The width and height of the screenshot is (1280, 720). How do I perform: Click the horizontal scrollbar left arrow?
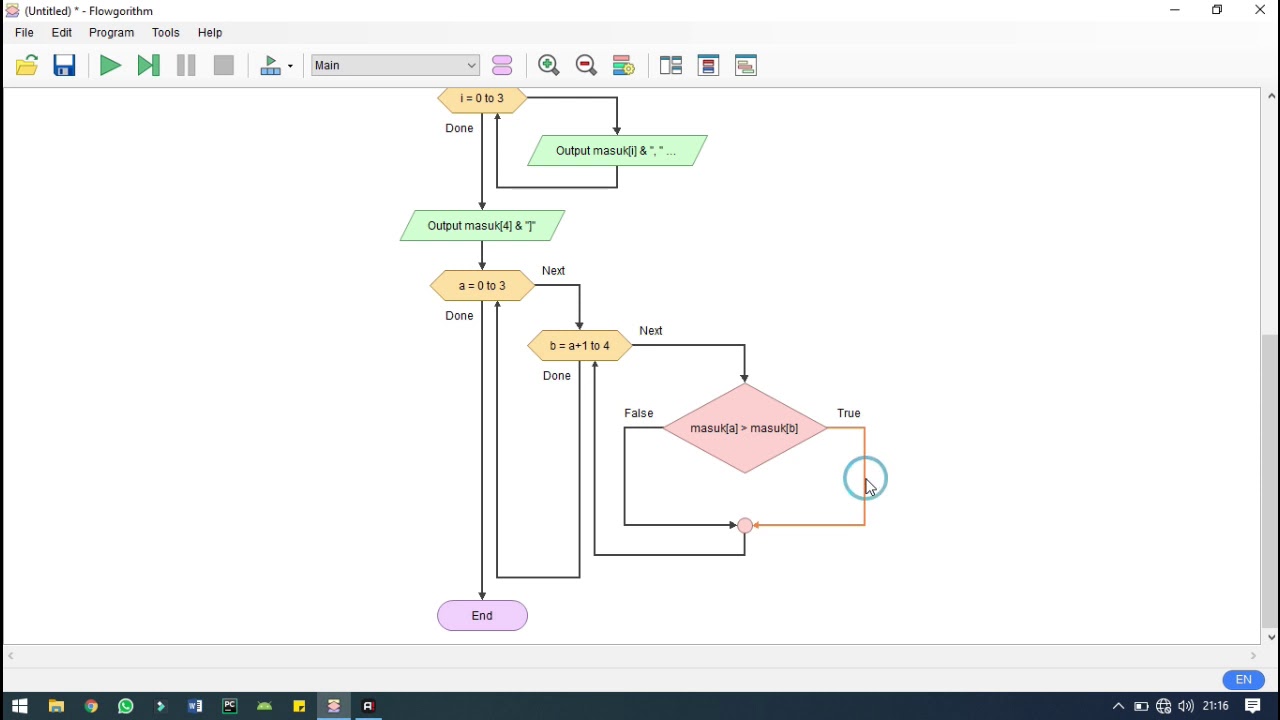click(11, 656)
